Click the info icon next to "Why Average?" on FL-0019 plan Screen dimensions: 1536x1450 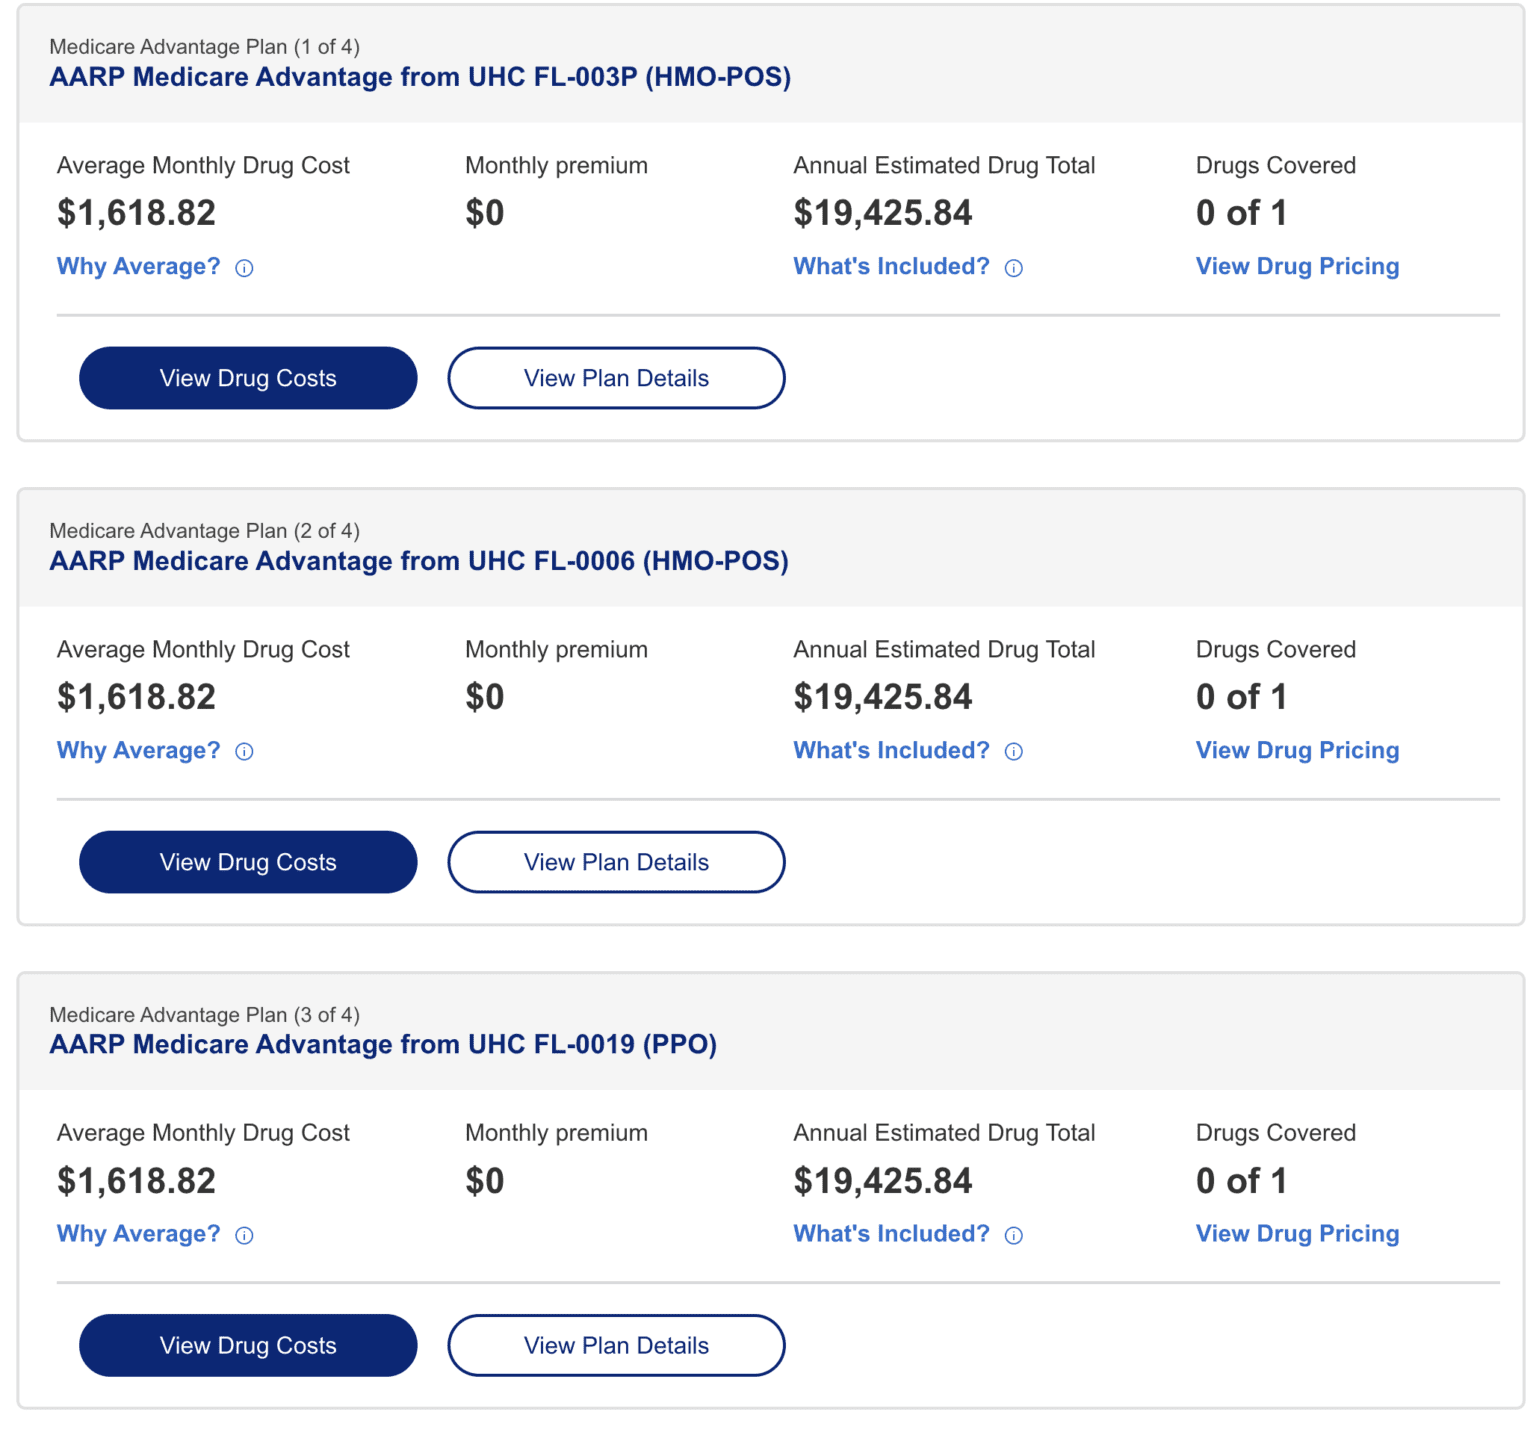coord(243,1235)
